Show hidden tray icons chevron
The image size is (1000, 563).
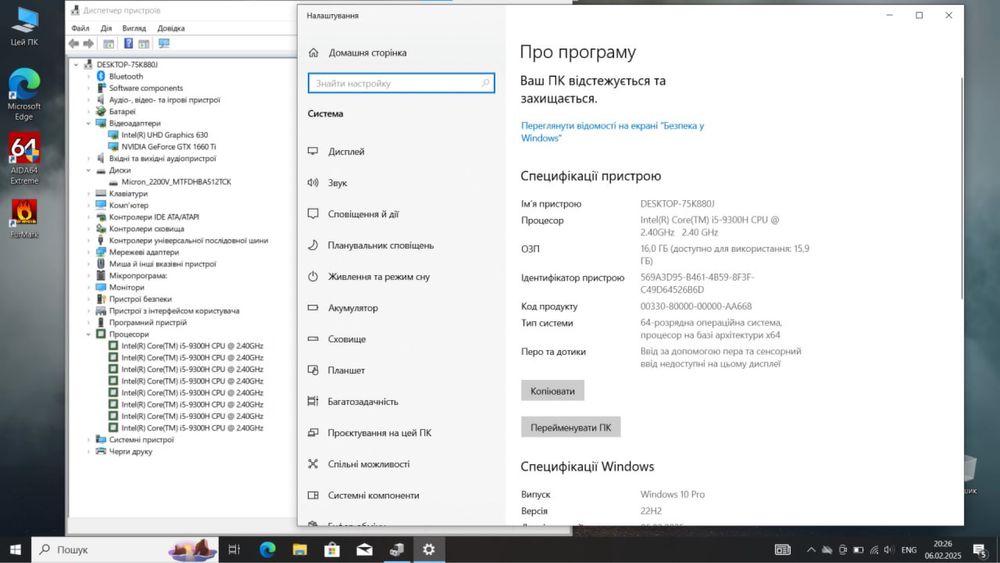pyautogui.click(x=811, y=550)
